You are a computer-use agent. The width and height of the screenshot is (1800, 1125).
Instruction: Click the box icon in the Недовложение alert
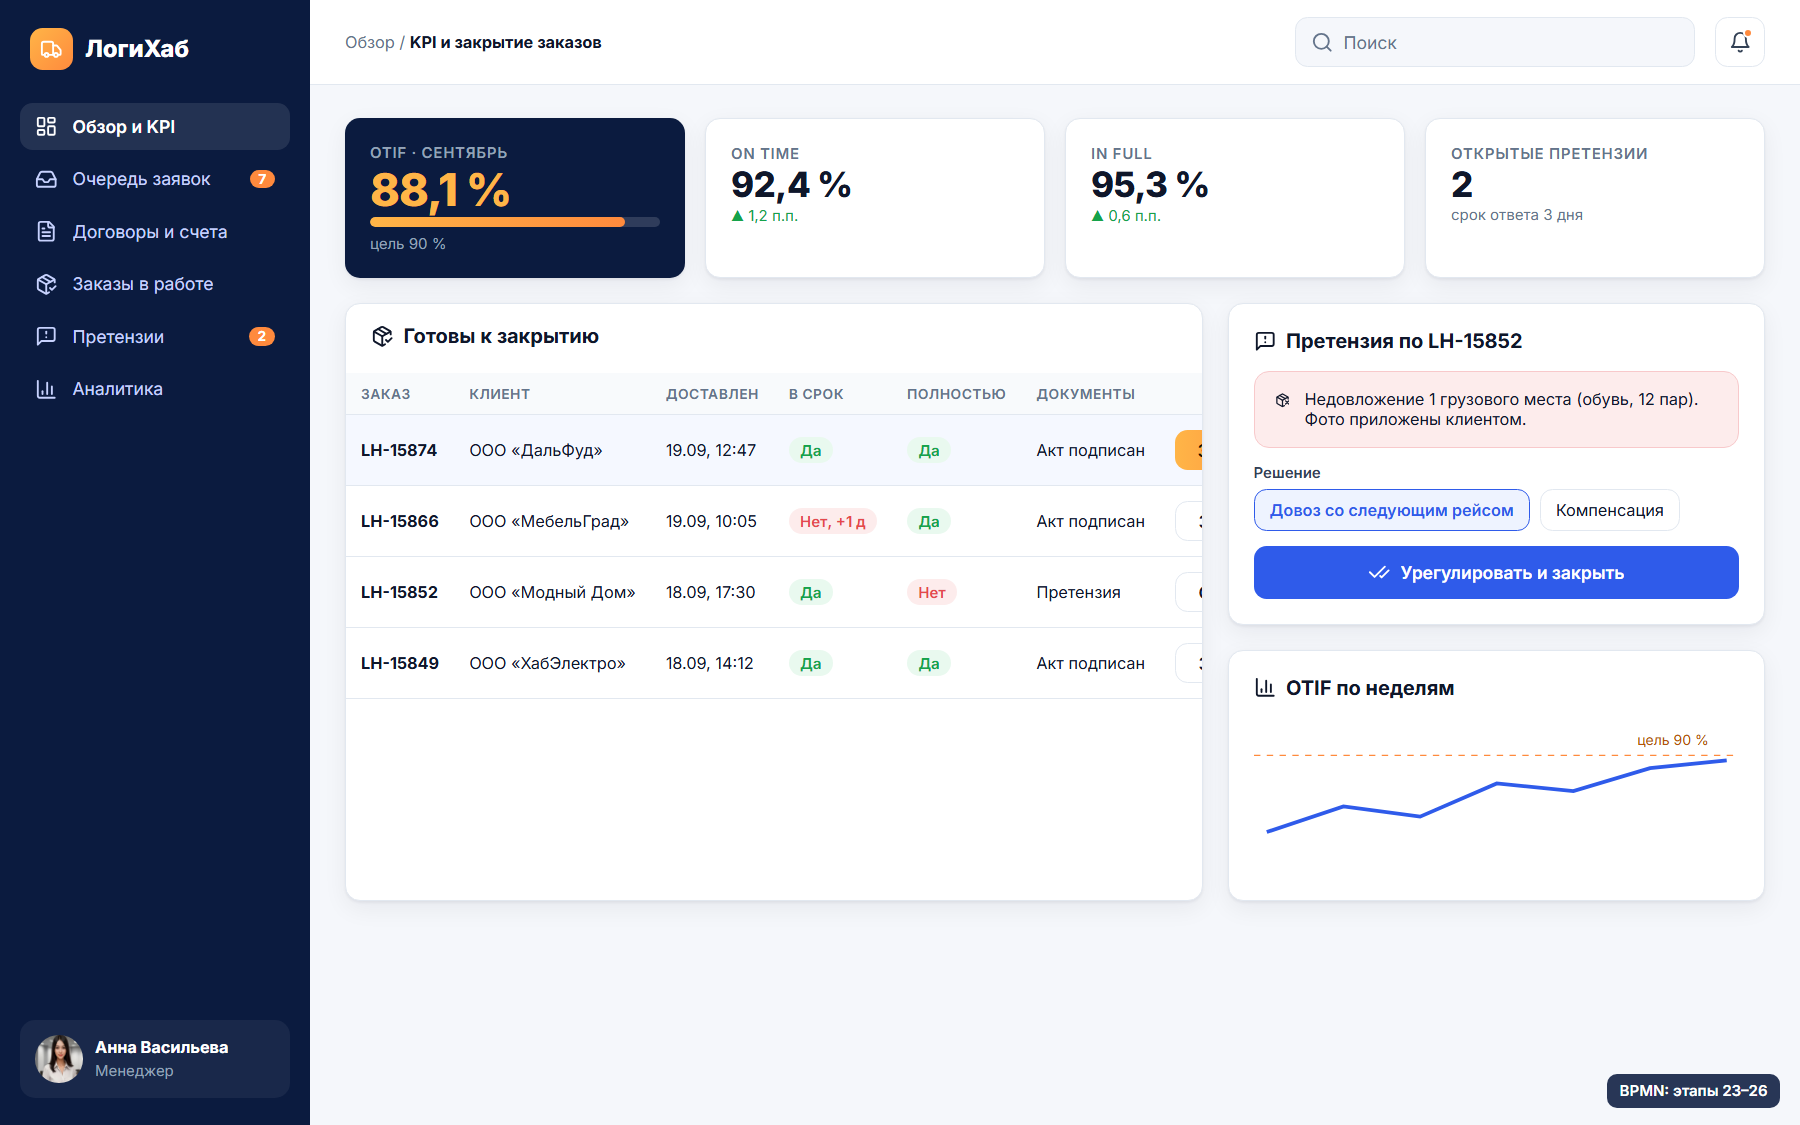(x=1282, y=400)
